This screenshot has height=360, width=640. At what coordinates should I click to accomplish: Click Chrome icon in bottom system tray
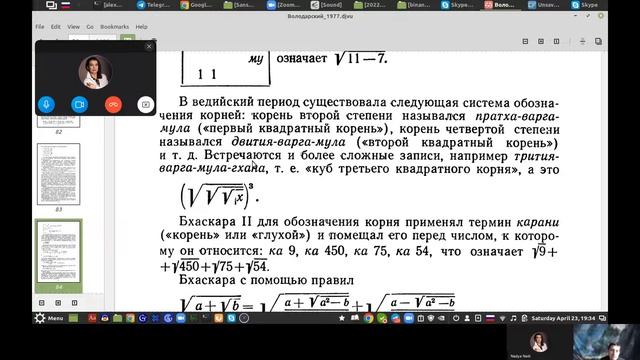point(369,318)
